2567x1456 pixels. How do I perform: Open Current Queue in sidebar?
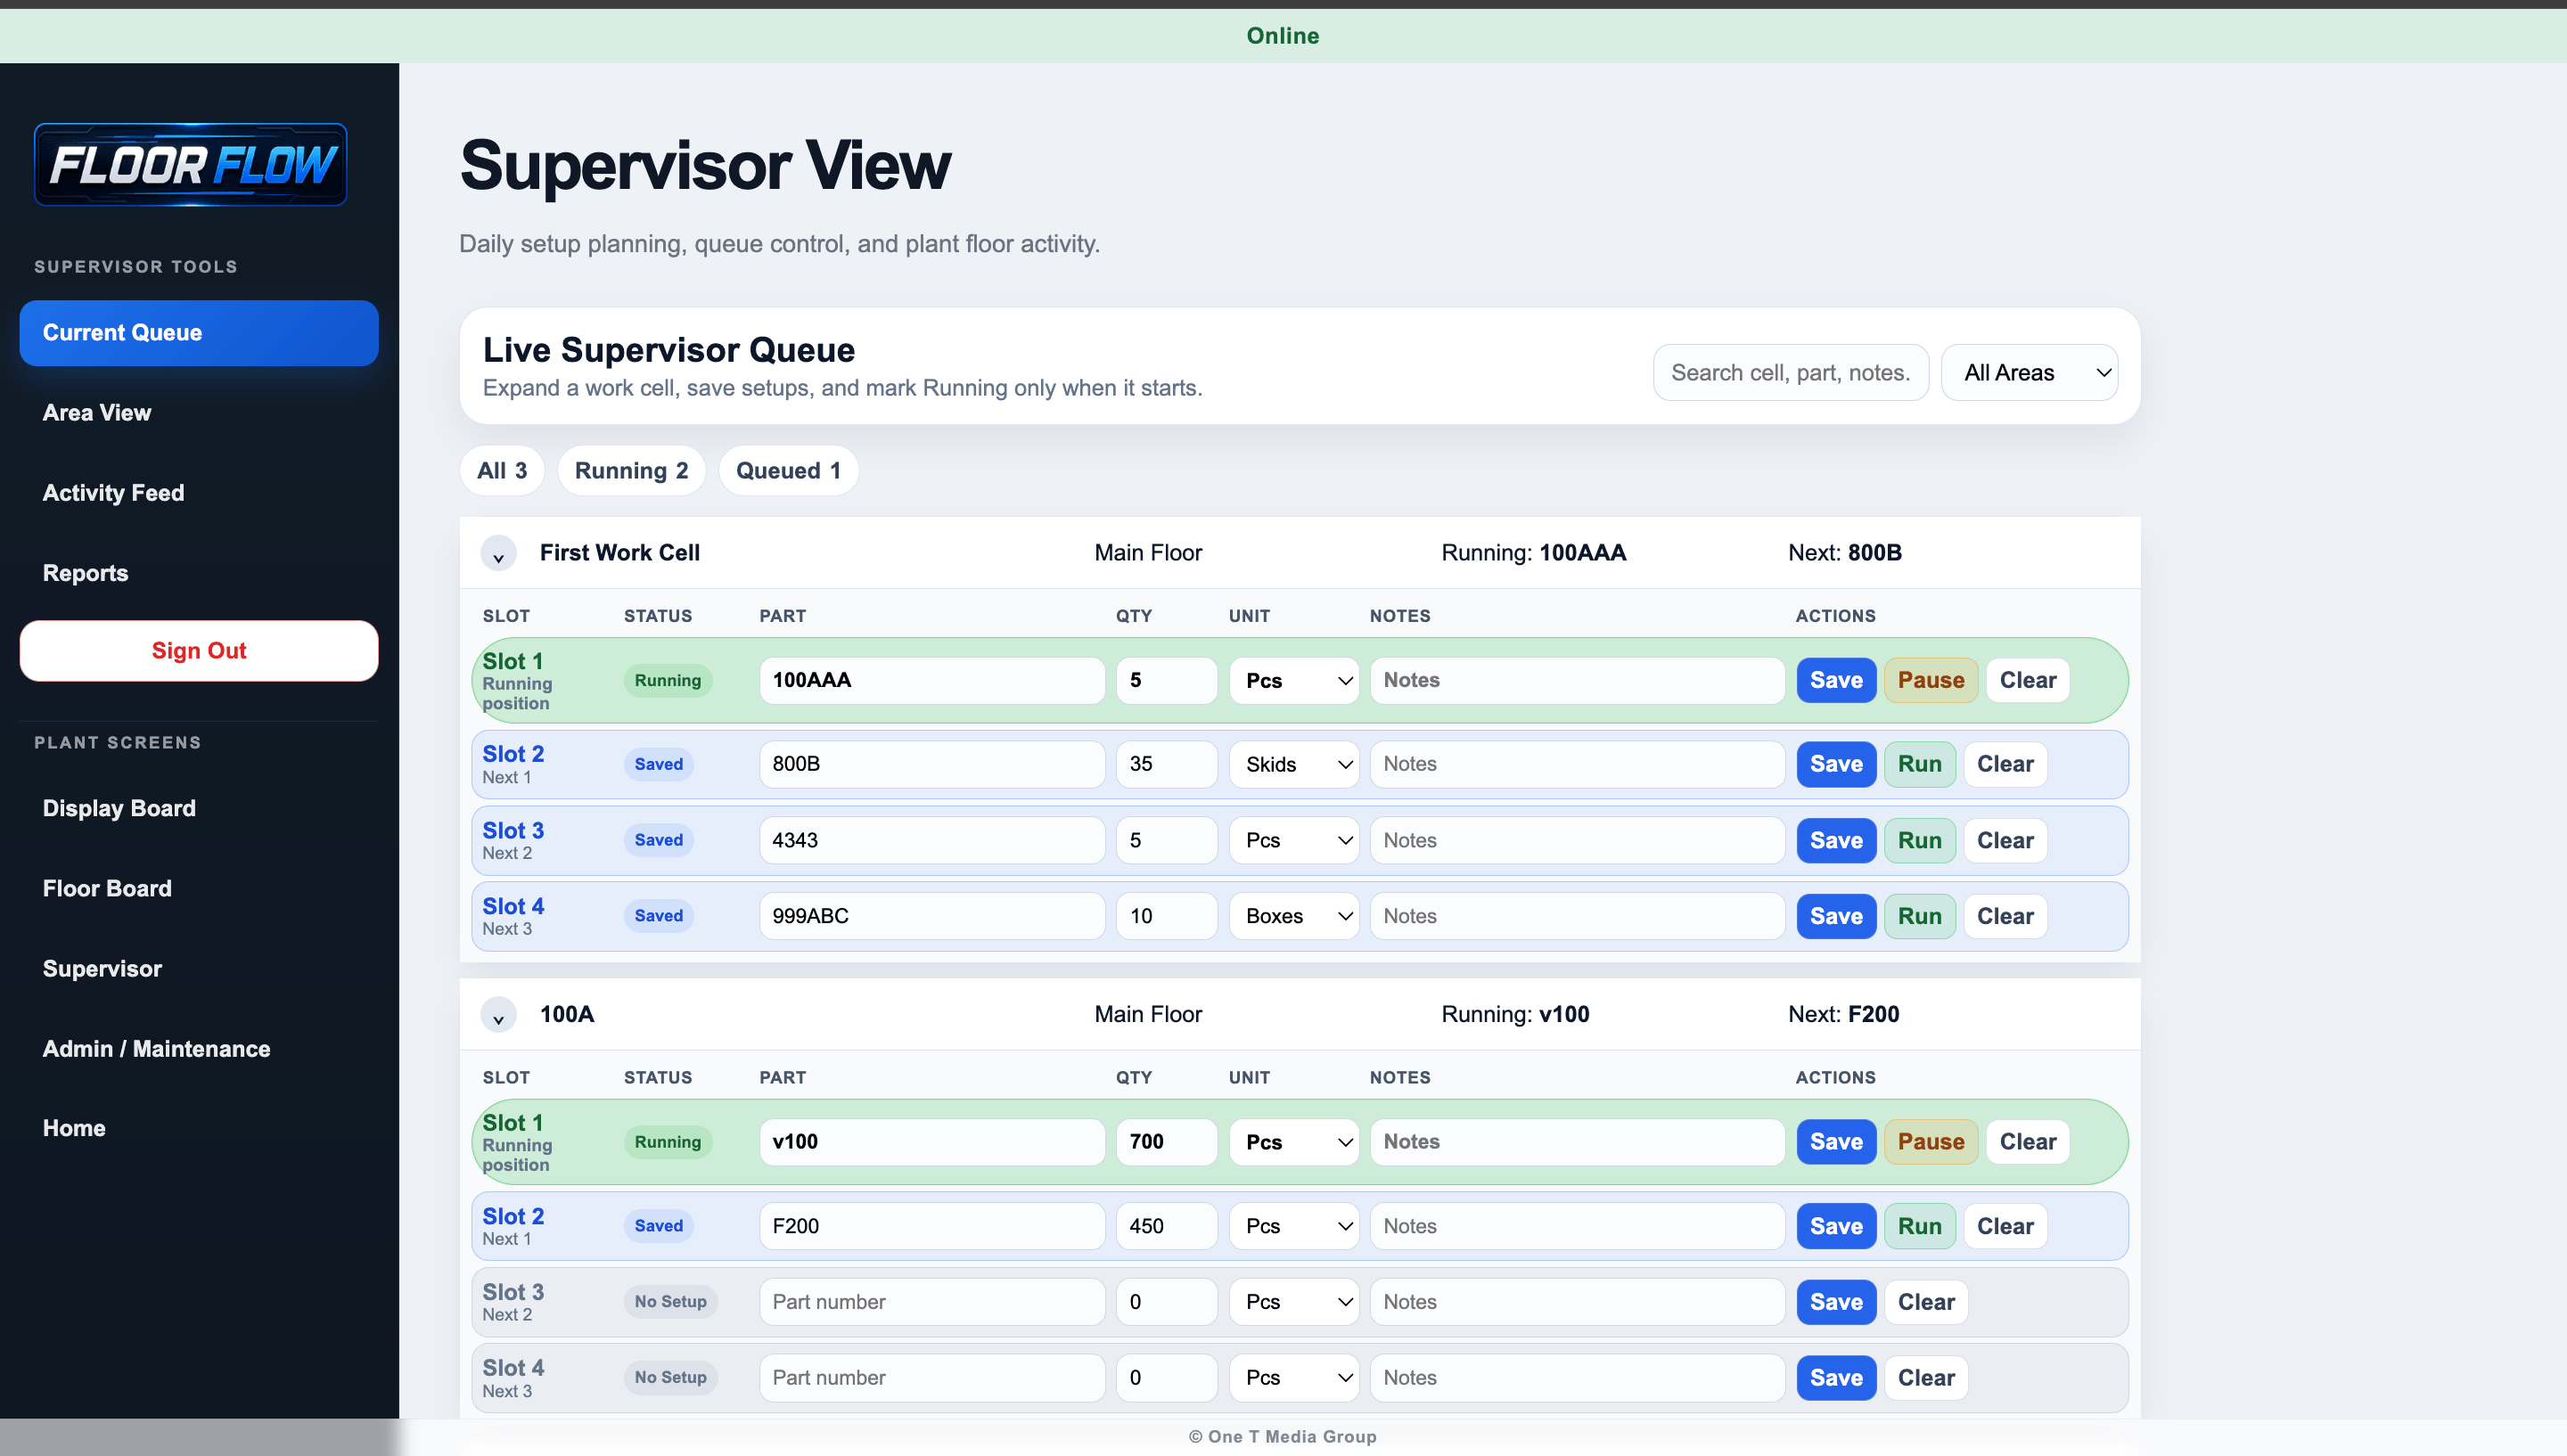(x=199, y=333)
